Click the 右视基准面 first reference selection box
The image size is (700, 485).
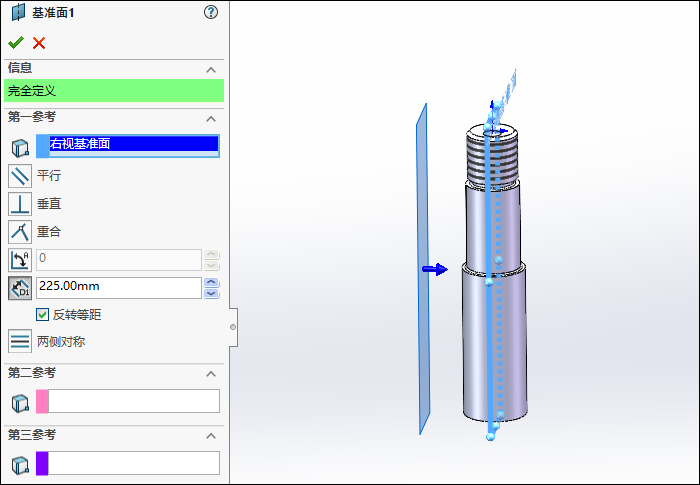[x=127, y=145]
